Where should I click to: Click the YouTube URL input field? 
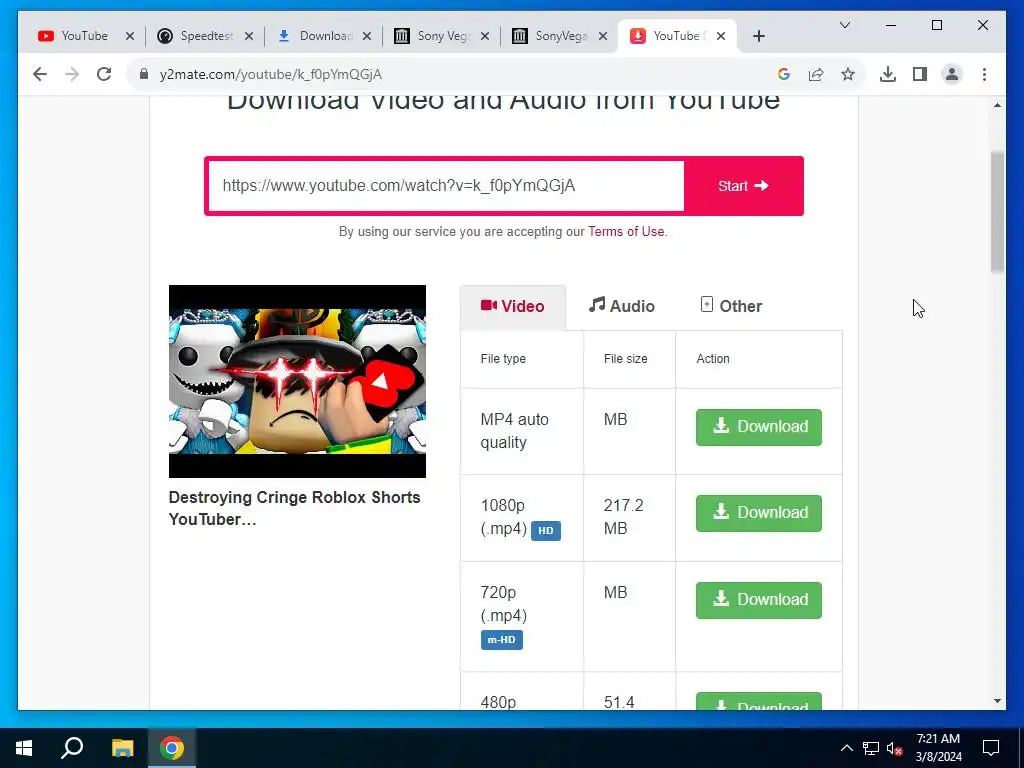tap(446, 185)
